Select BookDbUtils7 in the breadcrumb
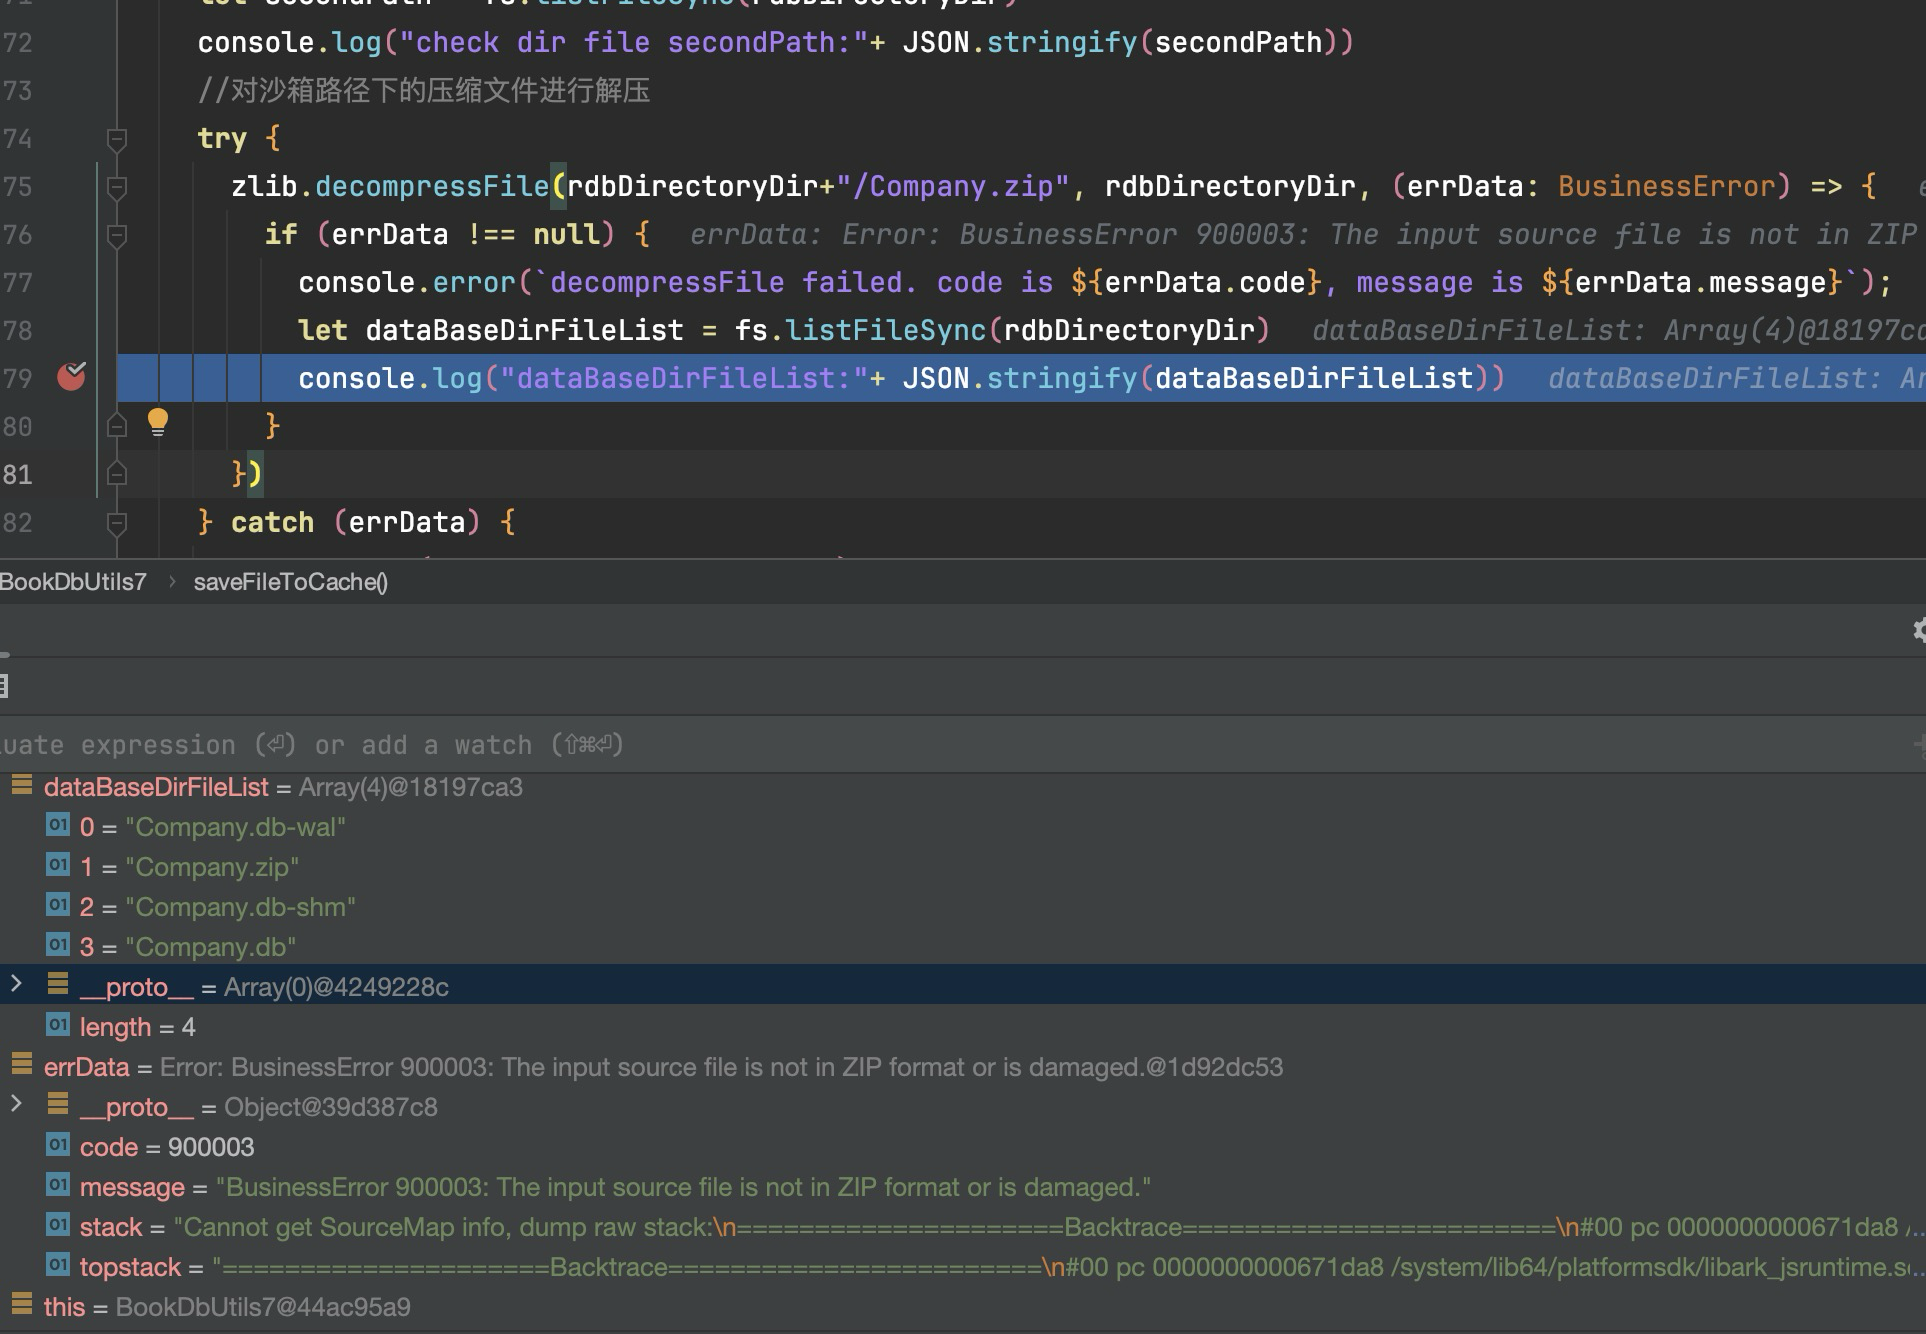 73,582
